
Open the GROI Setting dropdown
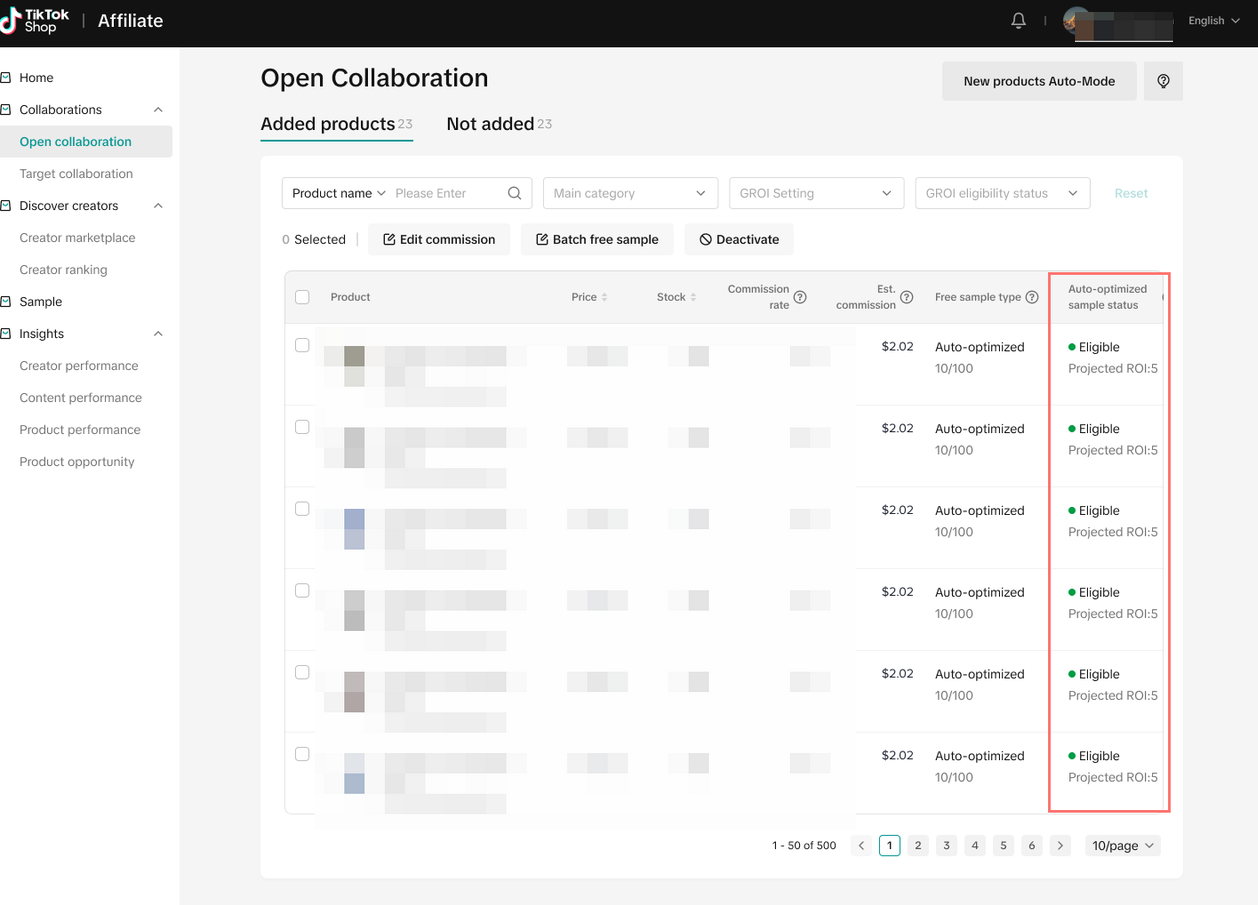[815, 193]
